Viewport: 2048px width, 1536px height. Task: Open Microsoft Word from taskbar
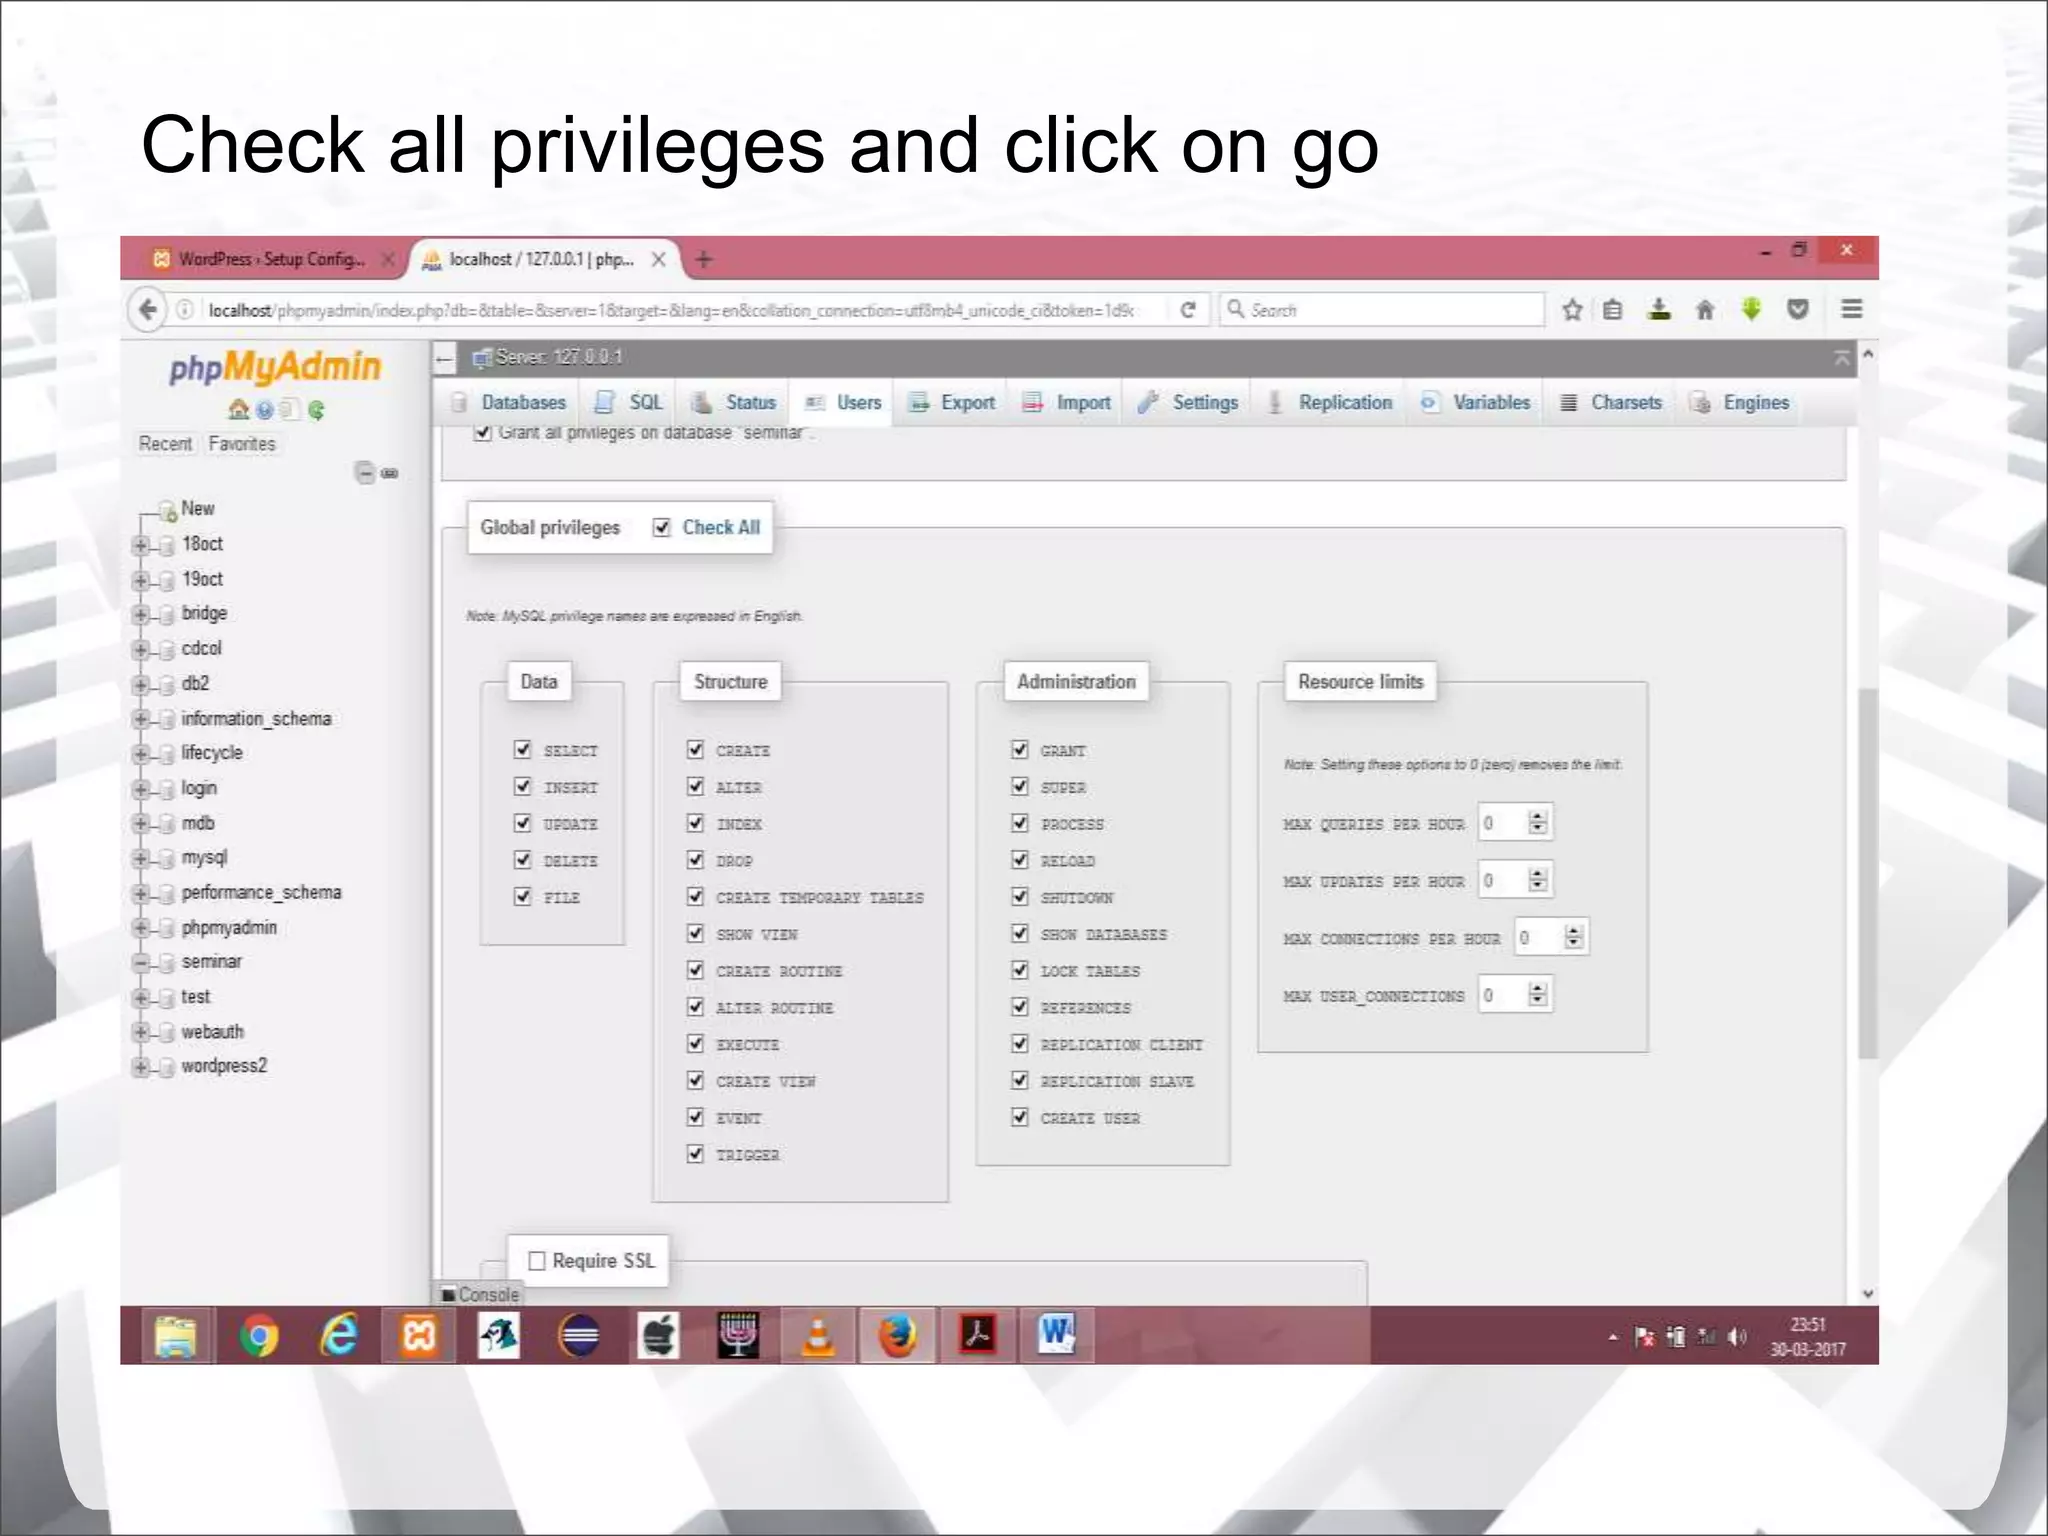click(1056, 1336)
